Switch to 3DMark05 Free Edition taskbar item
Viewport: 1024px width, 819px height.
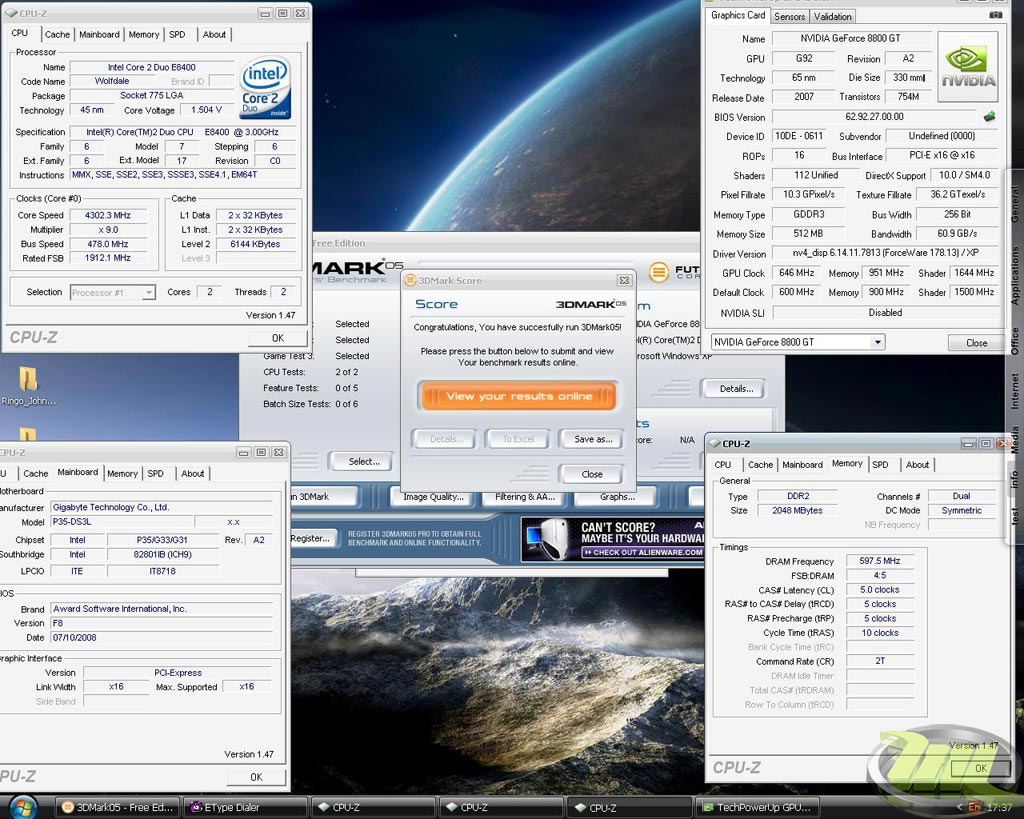(x=118, y=807)
